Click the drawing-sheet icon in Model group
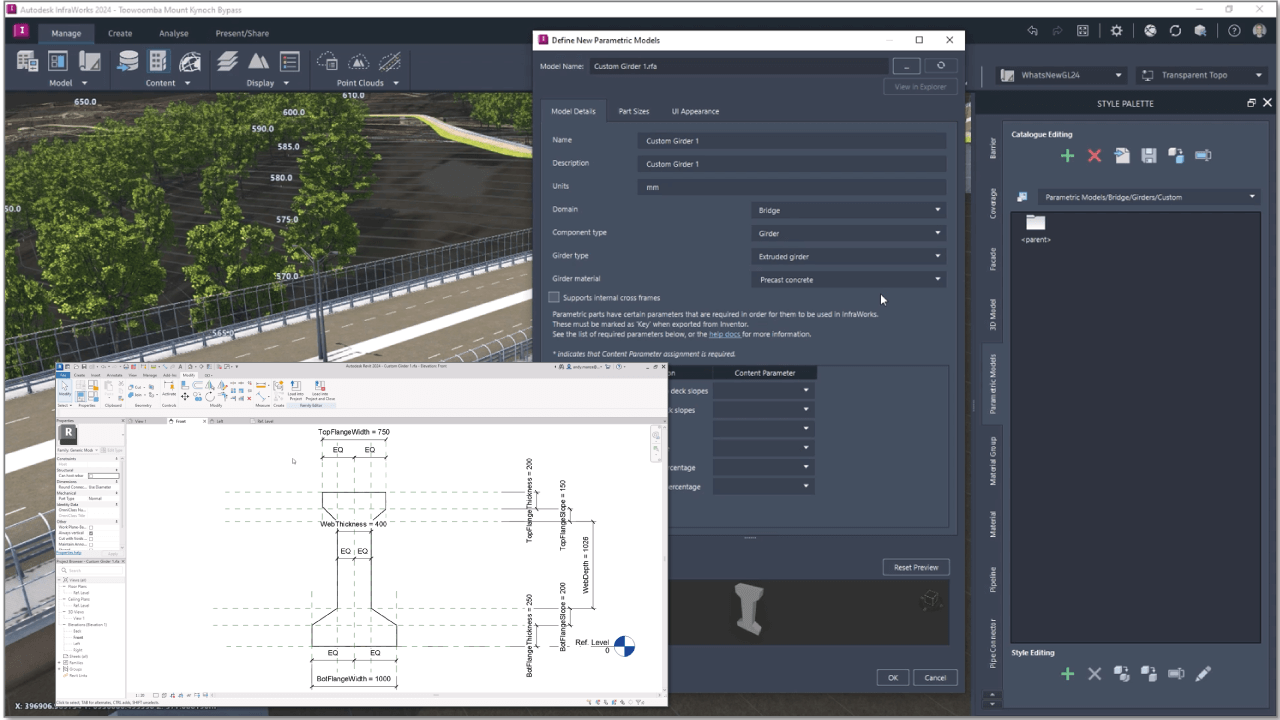The image size is (1280, 720). tap(91, 61)
